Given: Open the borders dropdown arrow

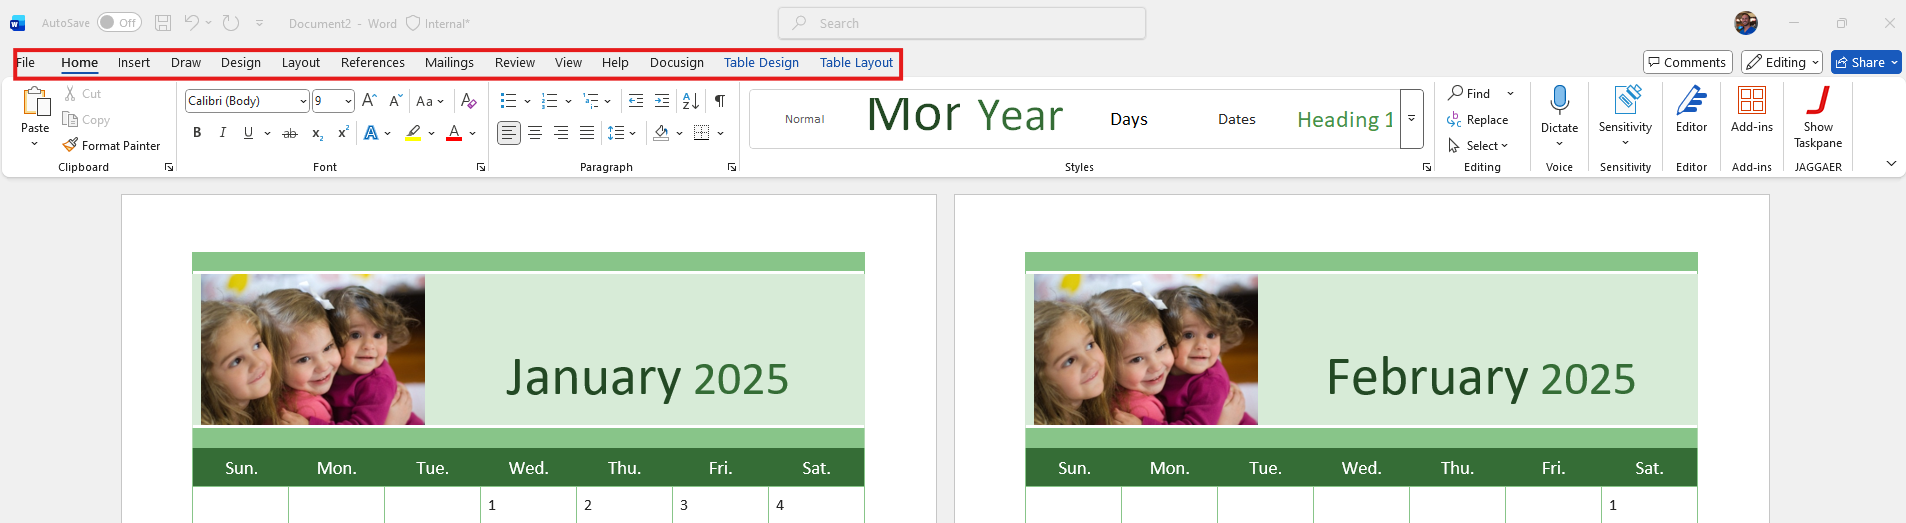Looking at the screenshot, I should coord(720,133).
